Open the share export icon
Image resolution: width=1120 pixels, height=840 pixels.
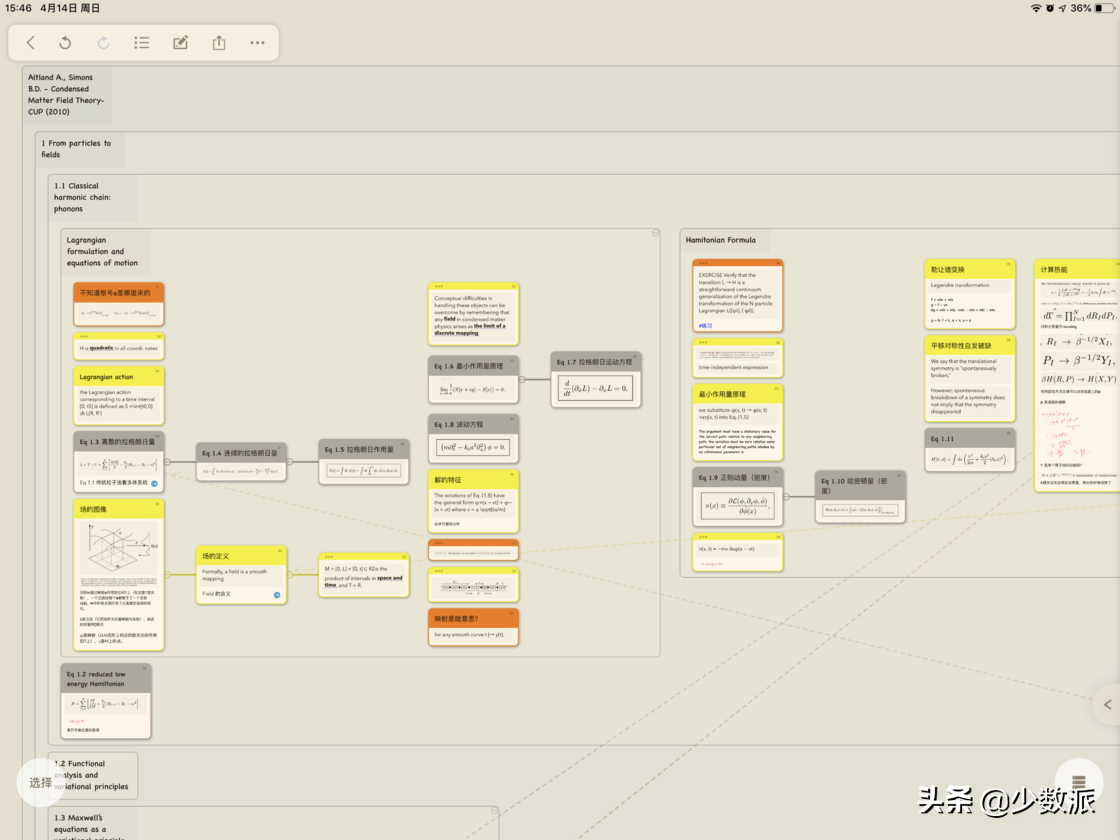(x=219, y=43)
